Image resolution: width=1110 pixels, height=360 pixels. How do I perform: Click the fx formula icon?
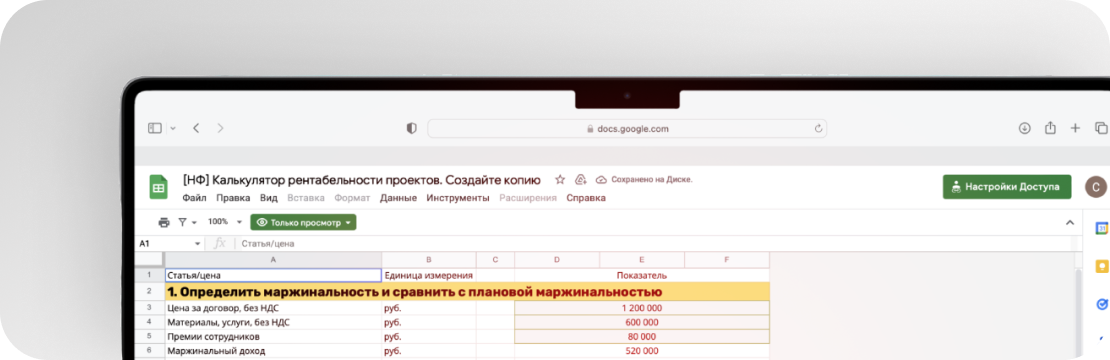(220, 243)
